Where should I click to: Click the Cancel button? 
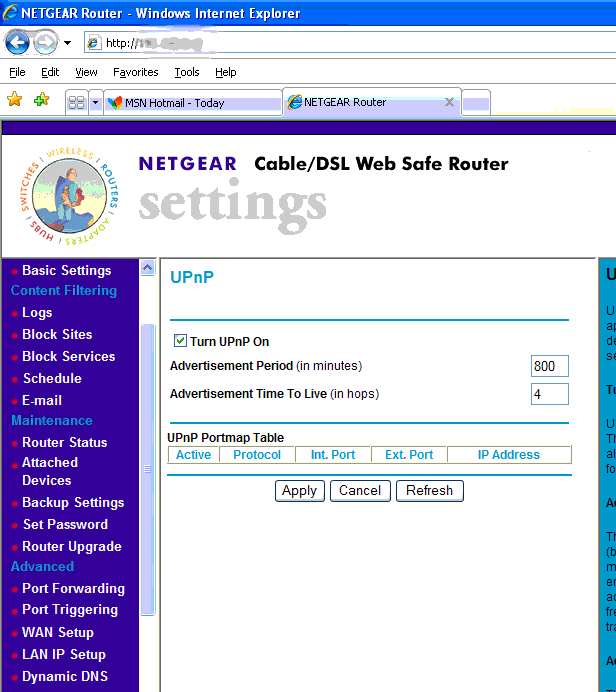pos(360,490)
